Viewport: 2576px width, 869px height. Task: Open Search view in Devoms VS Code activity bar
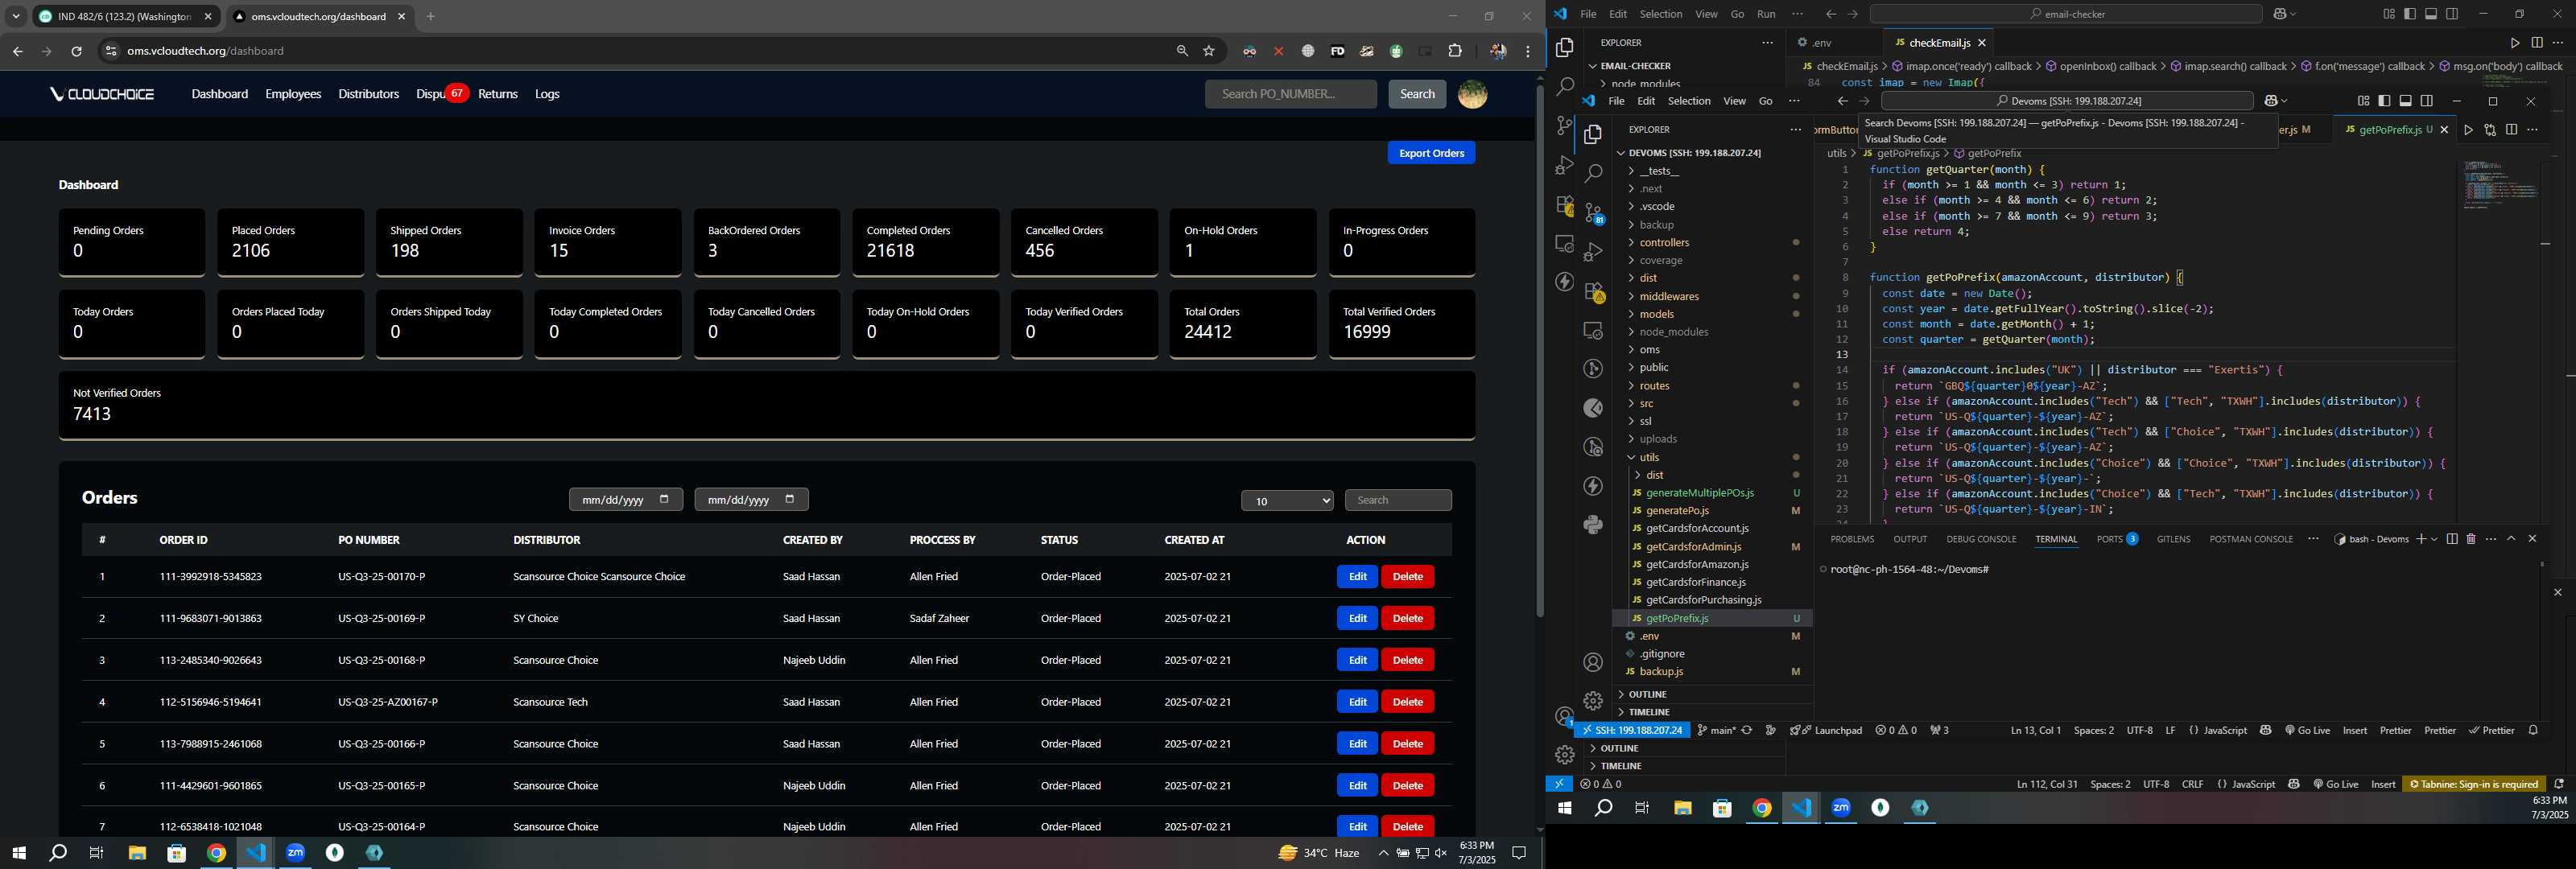[1593, 173]
